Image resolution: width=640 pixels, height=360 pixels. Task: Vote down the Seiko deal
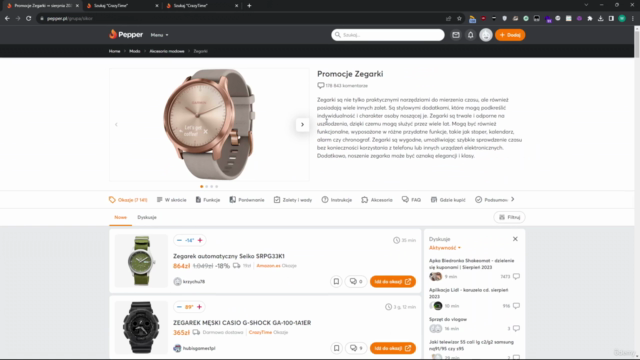[x=179, y=240]
